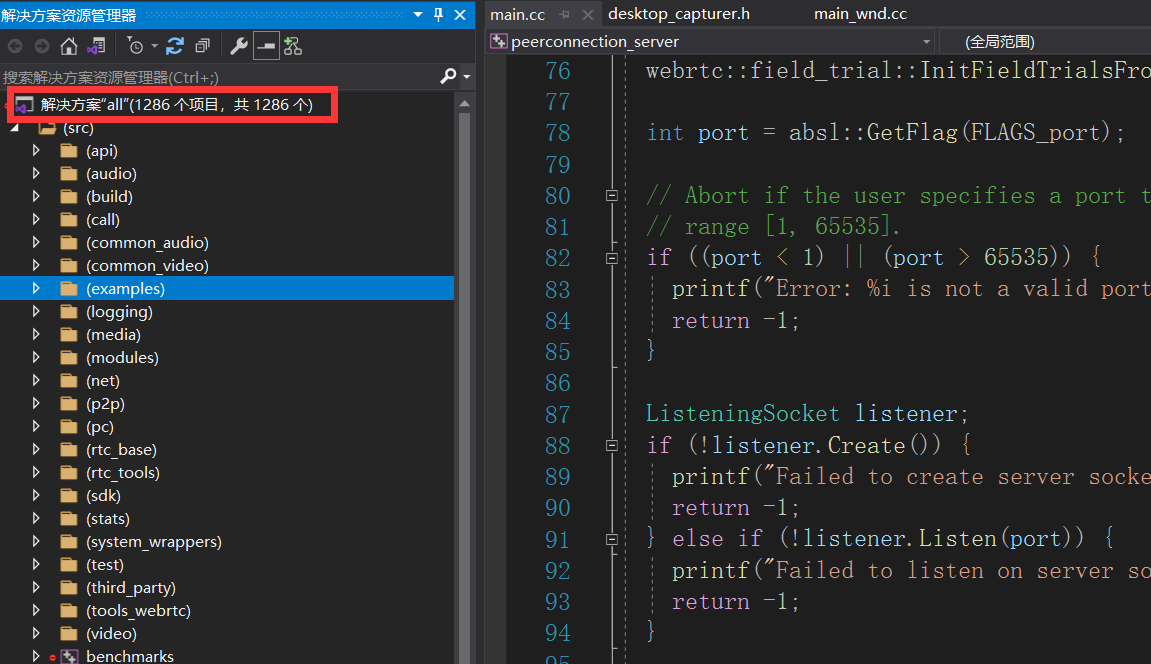The image size is (1151, 664).
Task: Select the (net) folder label
Action: (103, 381)
